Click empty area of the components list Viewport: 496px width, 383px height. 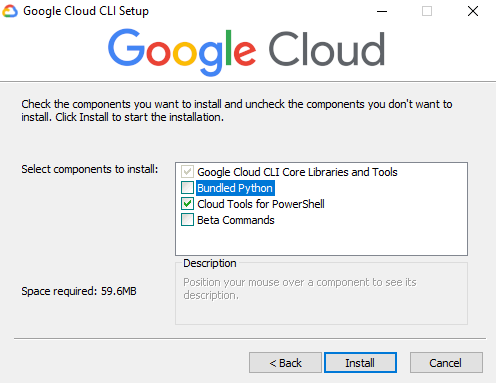pyautogui.click(x=321, y=241)
